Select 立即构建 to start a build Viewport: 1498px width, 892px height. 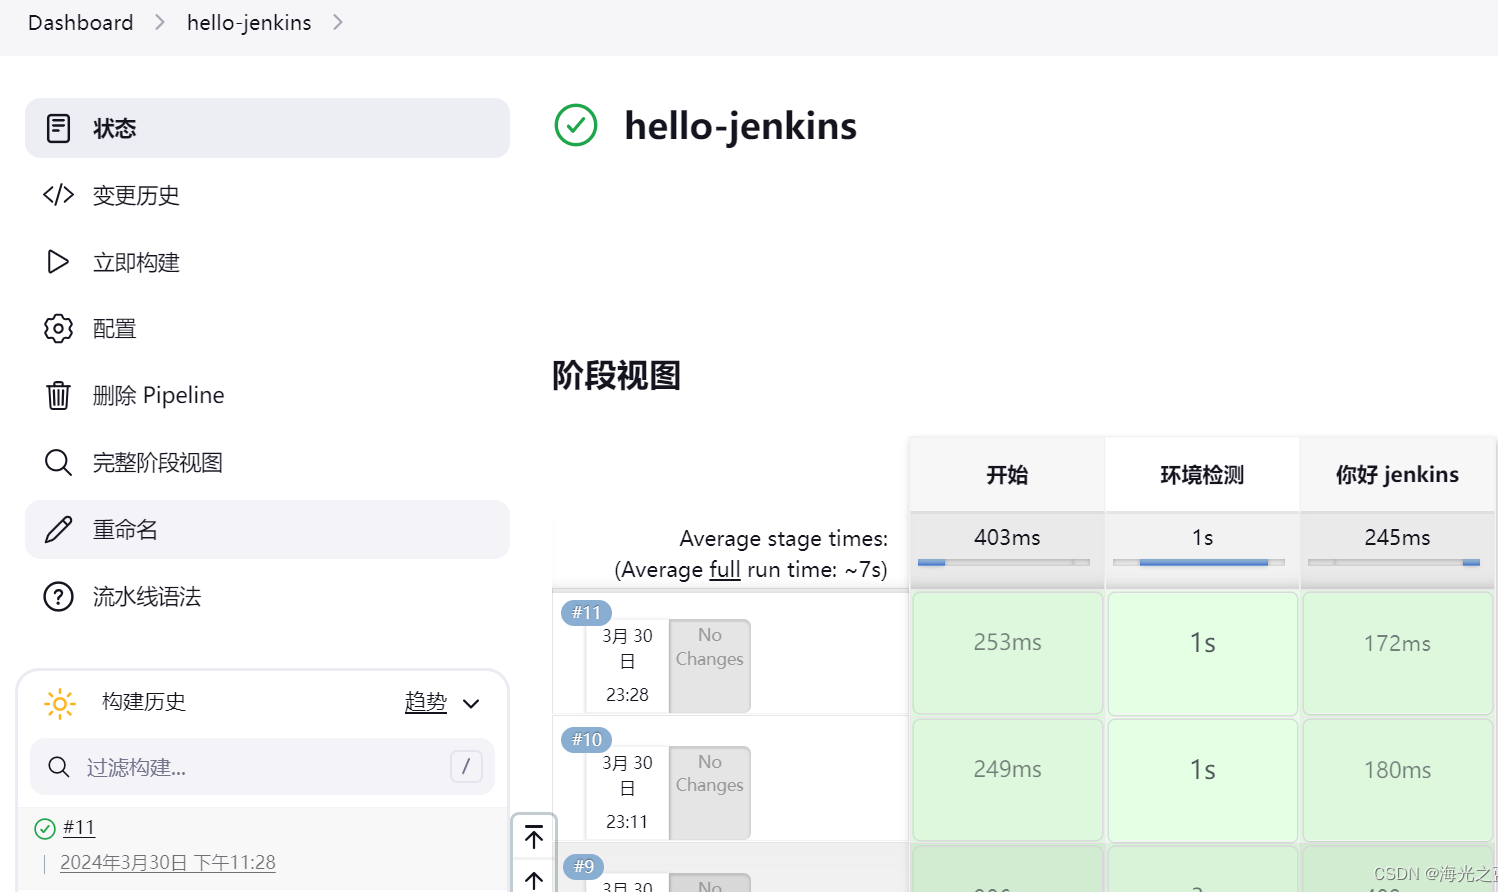pos(267,262)
